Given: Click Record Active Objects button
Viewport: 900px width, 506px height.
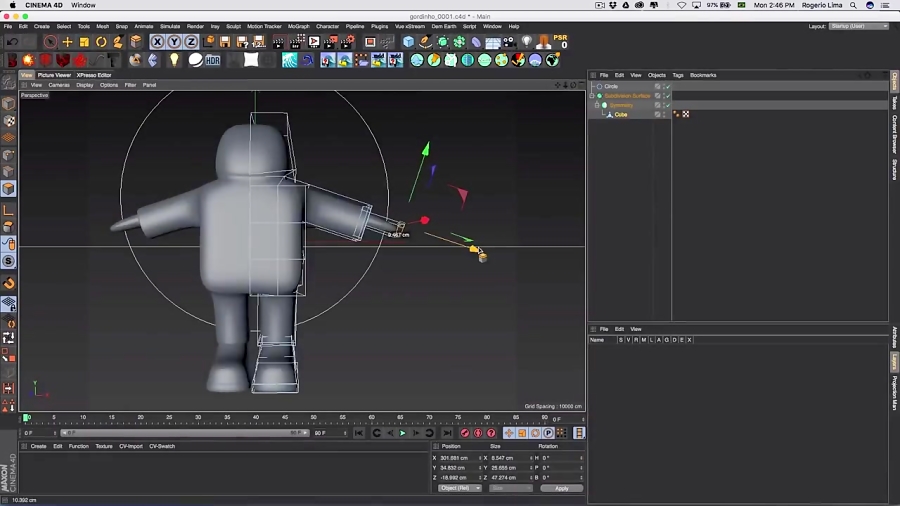Looking at the screenshot, I should 465,433.
